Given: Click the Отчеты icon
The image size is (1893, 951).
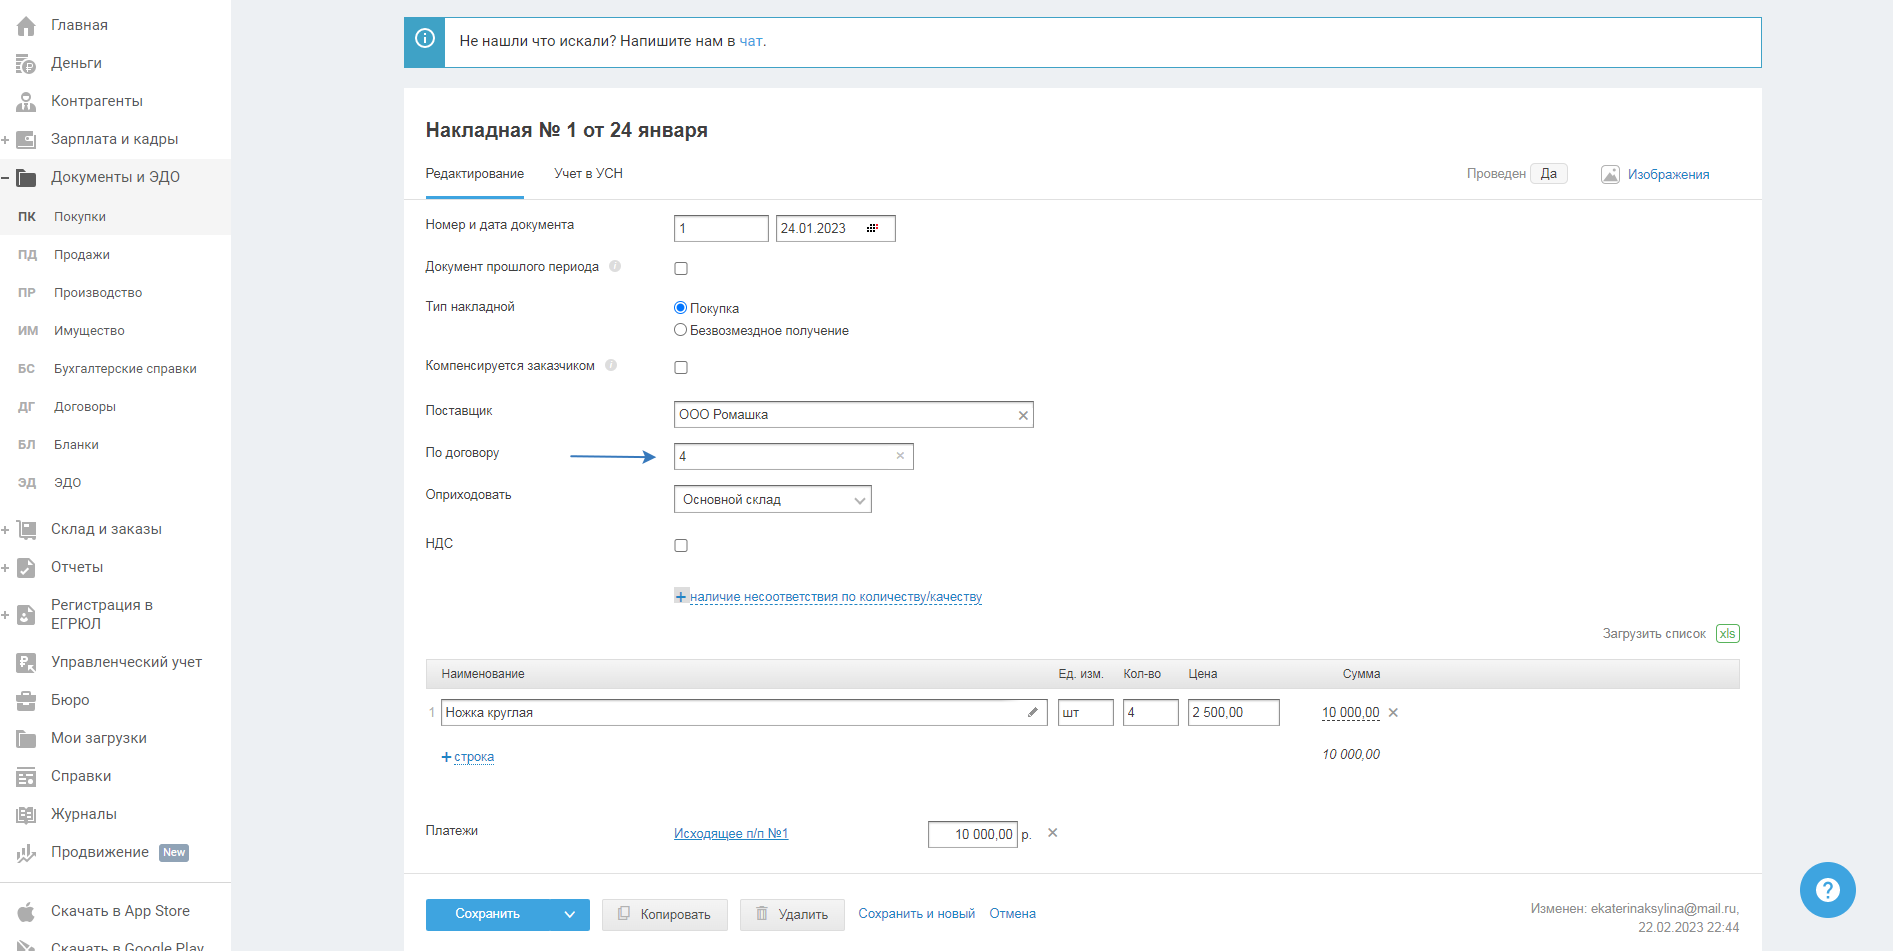Looking at the screenshot, I should (26, 568).
